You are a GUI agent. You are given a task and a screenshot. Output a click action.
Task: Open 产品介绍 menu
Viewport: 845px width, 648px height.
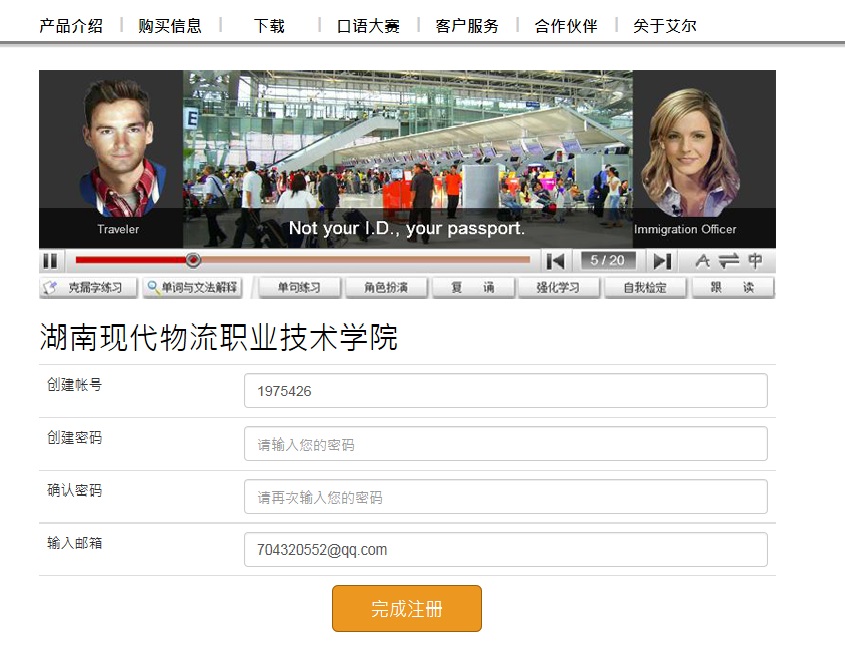71,26
